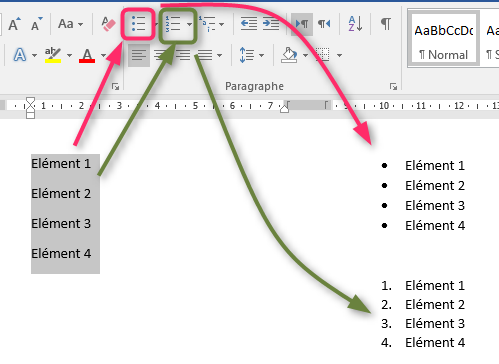
Task: Apply yellow text highlight color
Action: [x=53, y=55]
